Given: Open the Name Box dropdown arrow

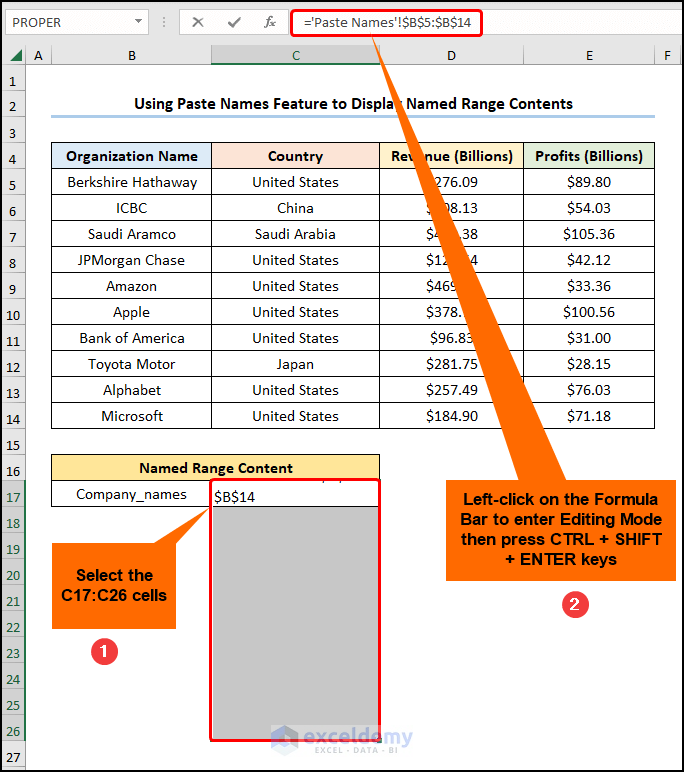Looking at the screenshot, I should pyautogui.click(x=138, y=22).
